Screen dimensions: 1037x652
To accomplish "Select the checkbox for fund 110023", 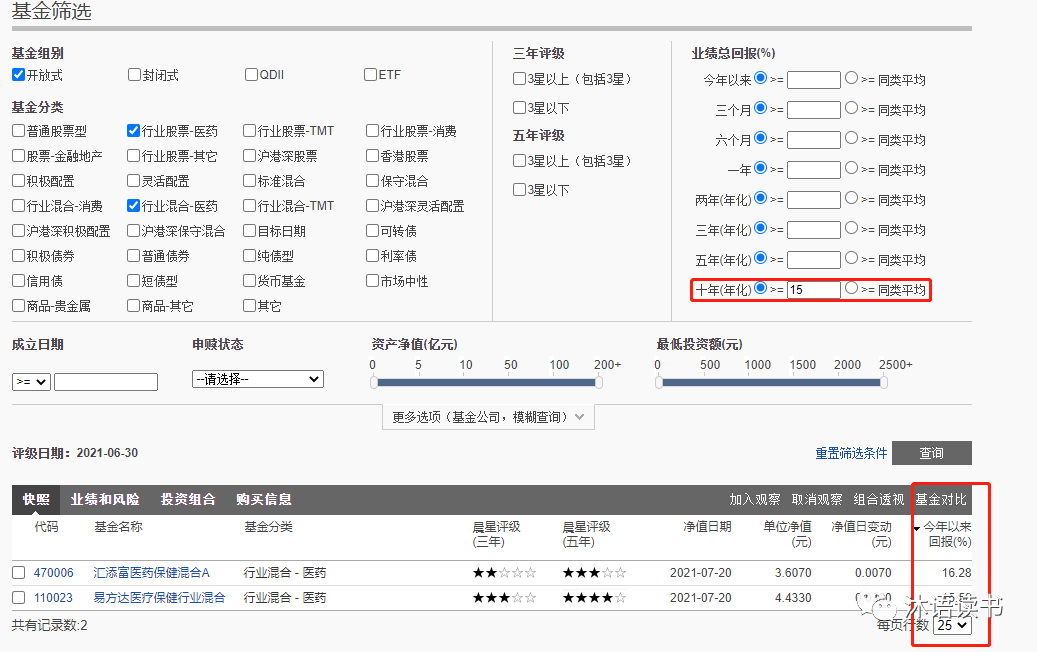I will click(17, 598).
